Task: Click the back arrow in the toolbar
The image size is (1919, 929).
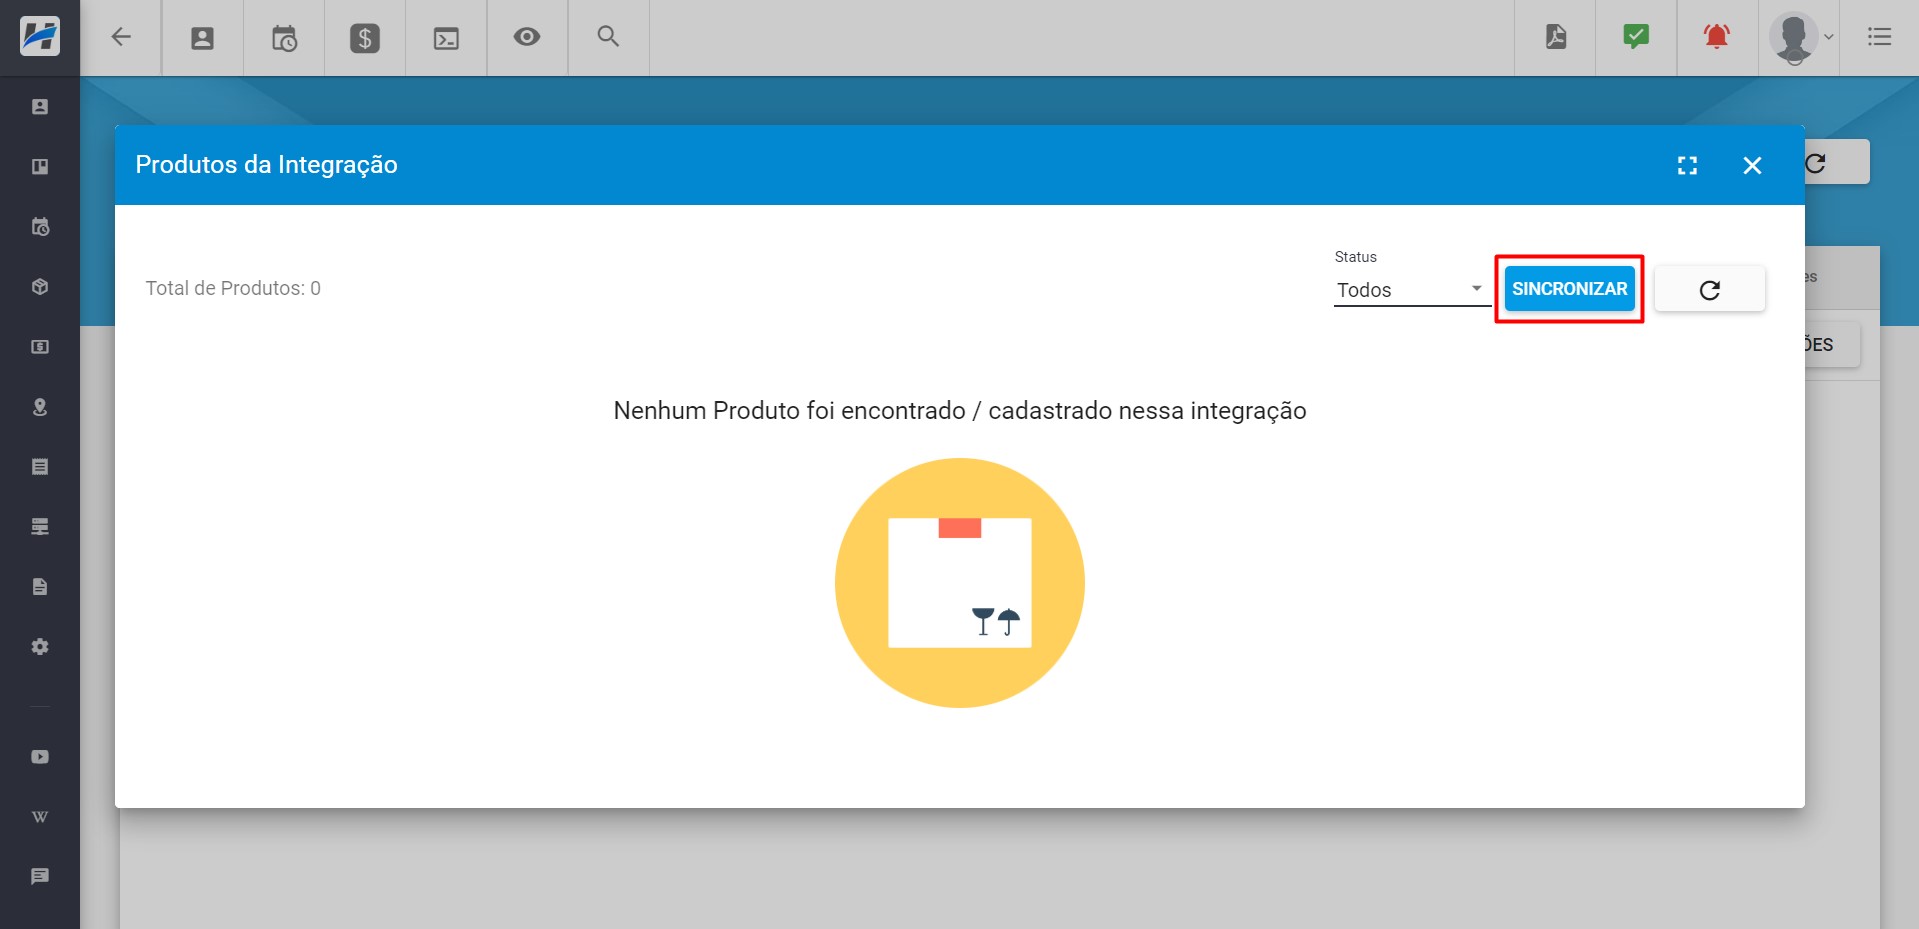Action: pos(121,37)
